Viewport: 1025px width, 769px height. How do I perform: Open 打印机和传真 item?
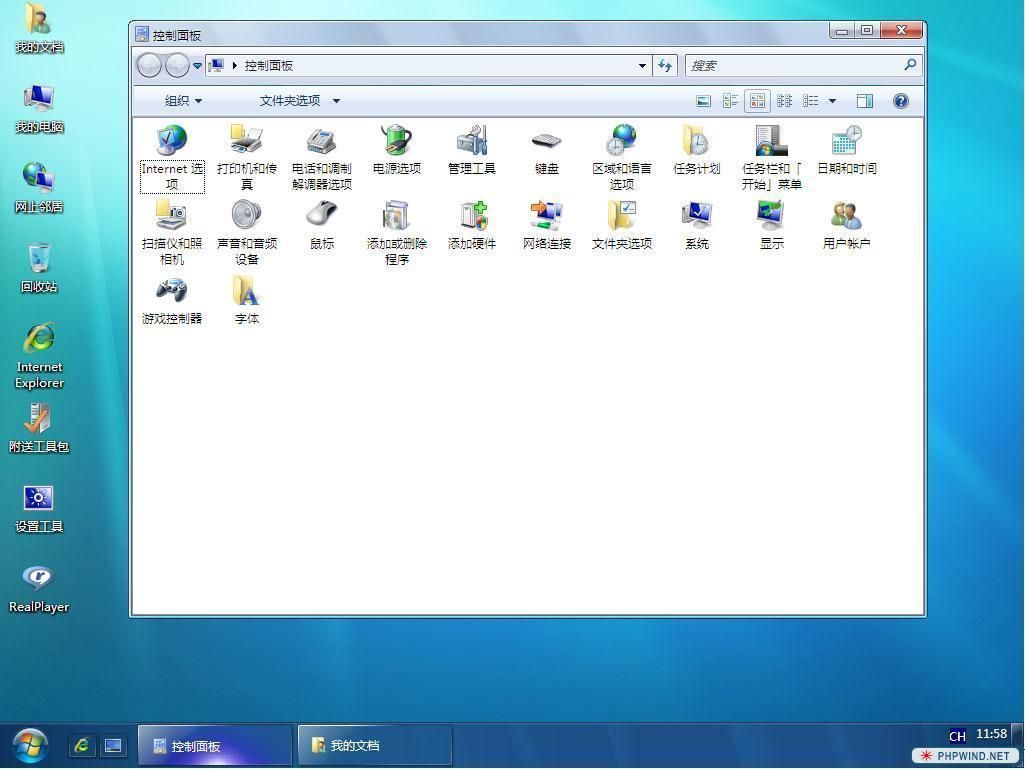(x=246, y=158)
